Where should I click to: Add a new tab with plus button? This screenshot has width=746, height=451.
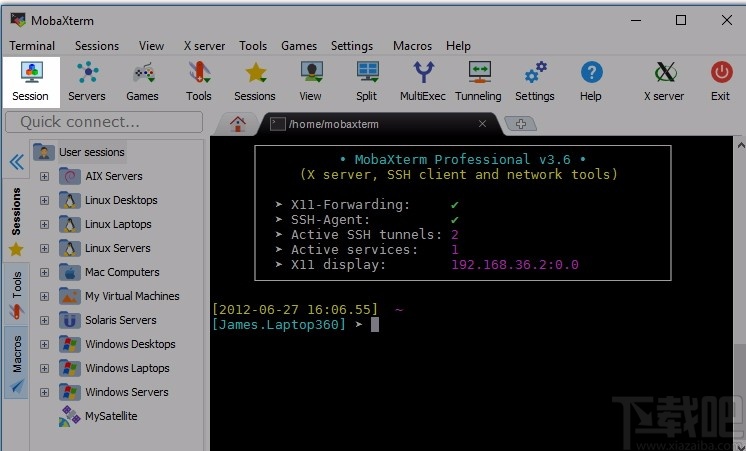[520, 124]
